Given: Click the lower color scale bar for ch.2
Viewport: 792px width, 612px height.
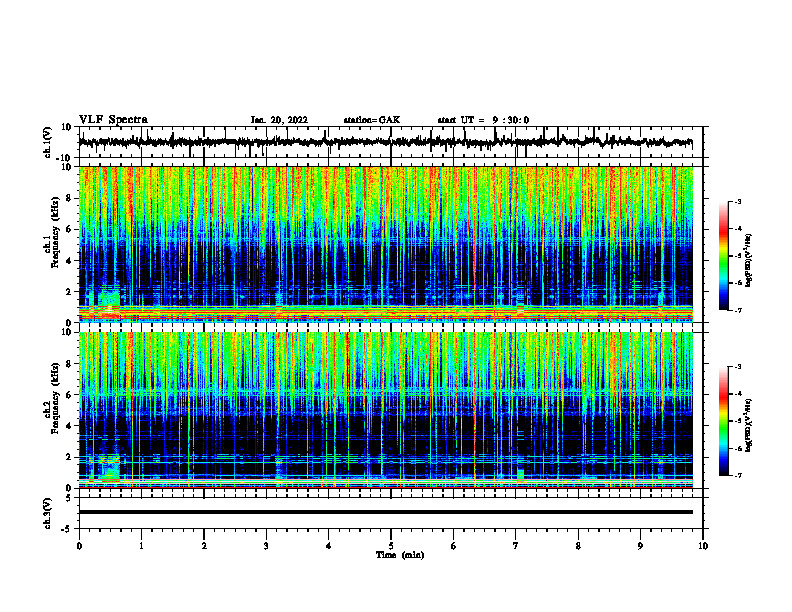Looking at the screenshot, I should click(x=724, y=421).
